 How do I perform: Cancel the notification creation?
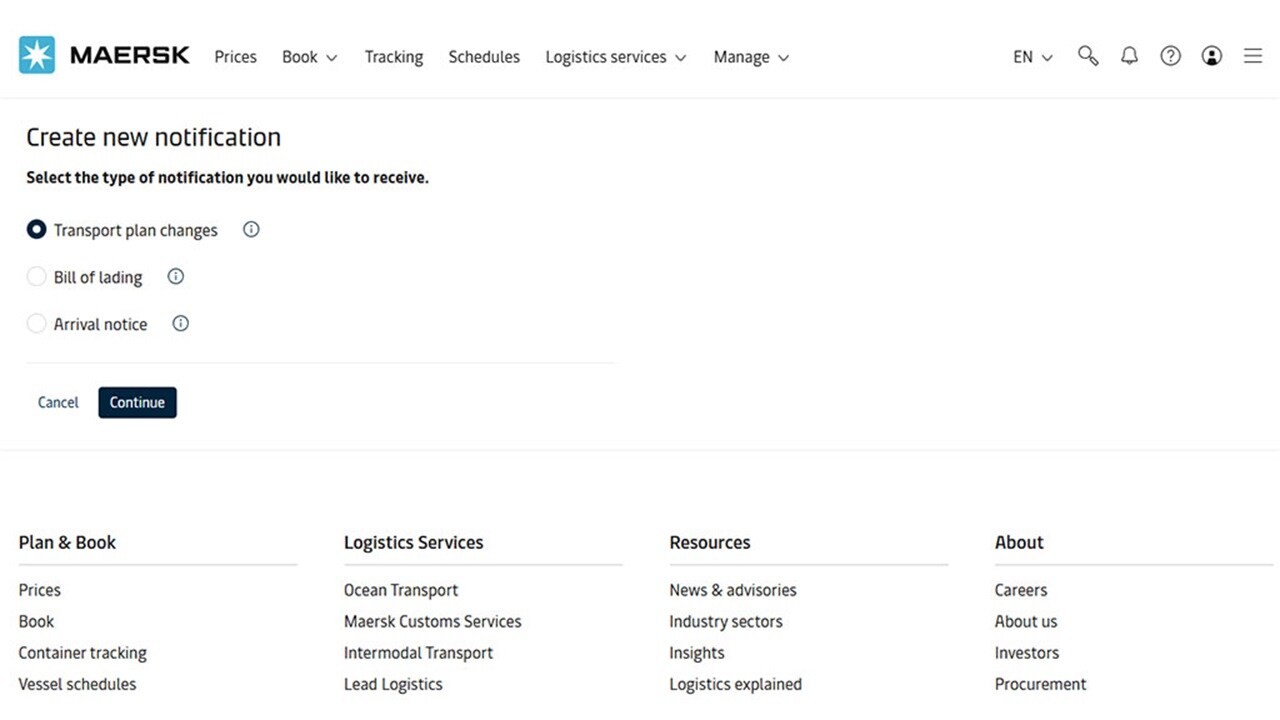[57, 402]
